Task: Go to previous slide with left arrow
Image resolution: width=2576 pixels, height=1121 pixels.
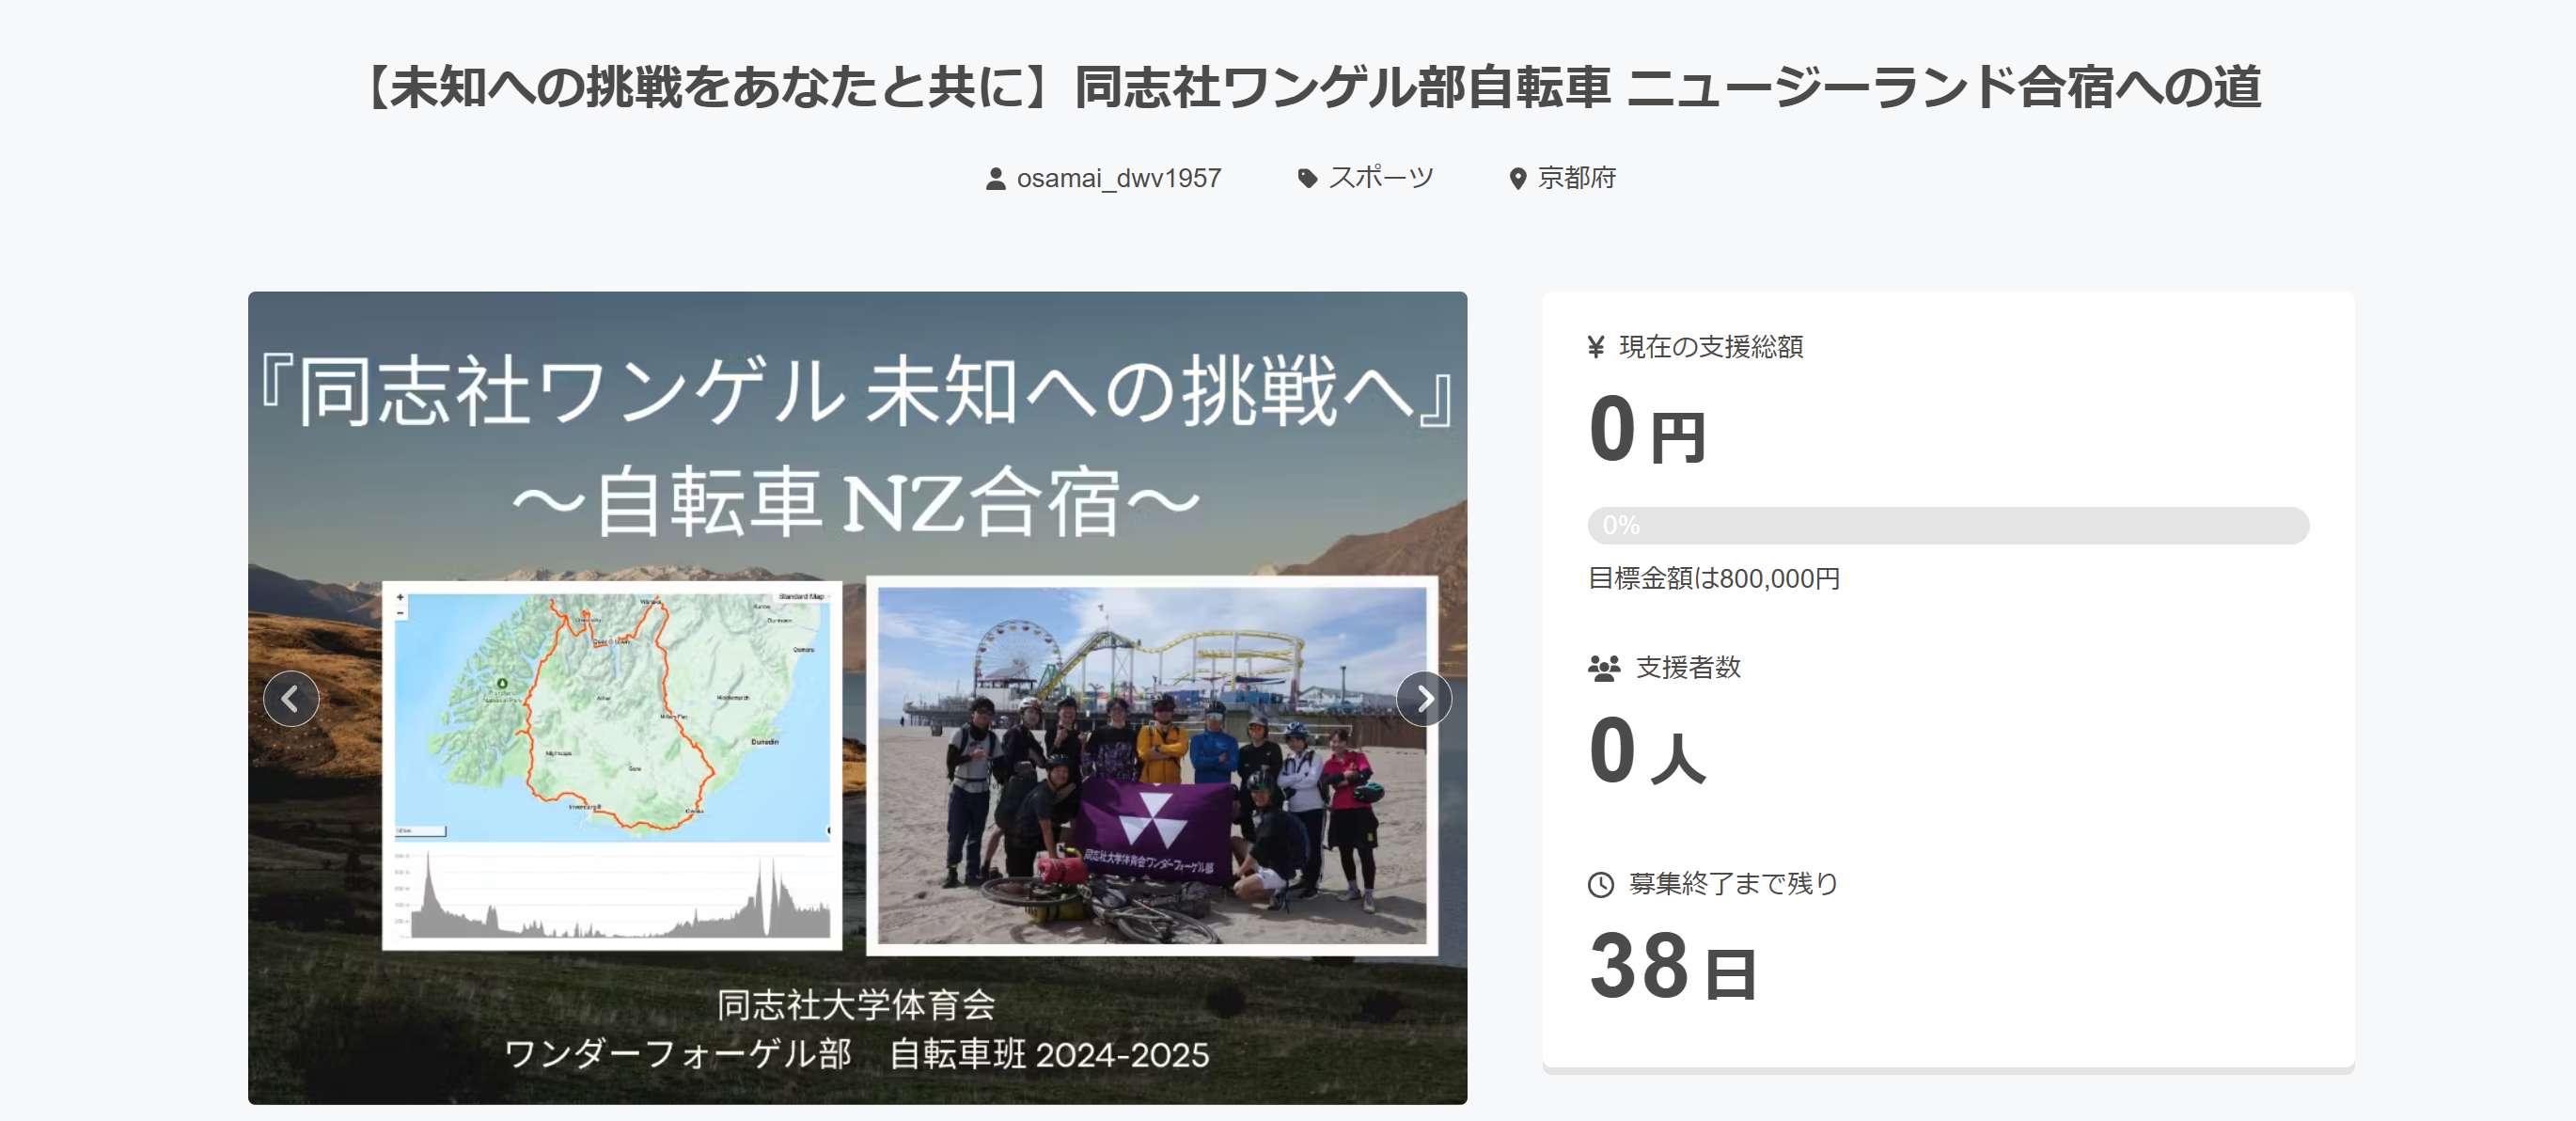Action: coord(291,699)
